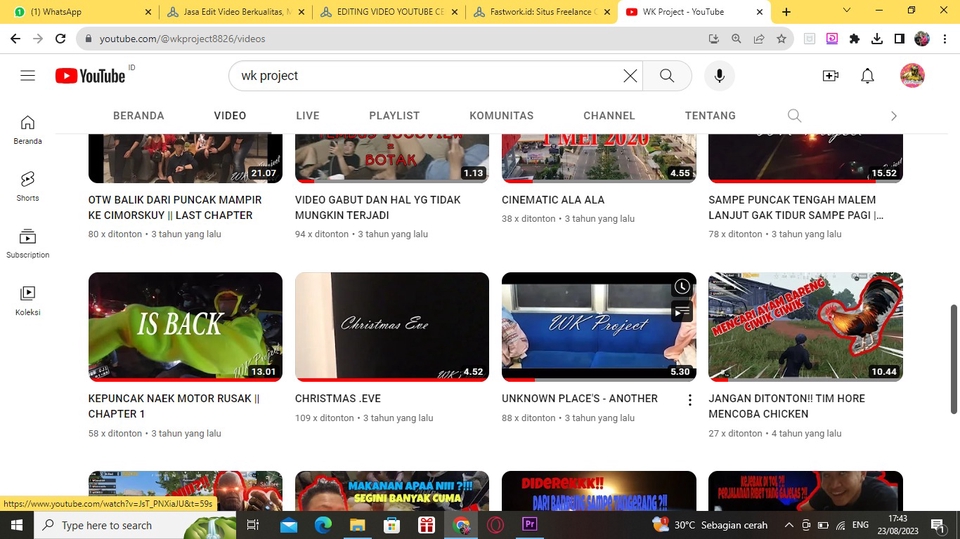
Task: Toggle the Chrome side panel icon
Action: click(899, 39)
